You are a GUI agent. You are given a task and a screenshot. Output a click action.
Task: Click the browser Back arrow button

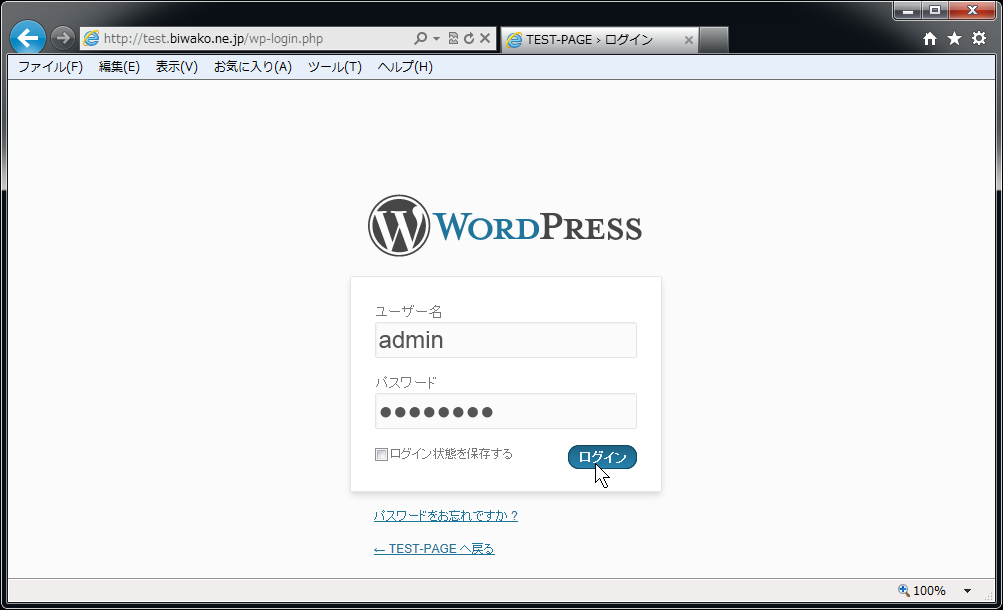[x=28, y=38]
